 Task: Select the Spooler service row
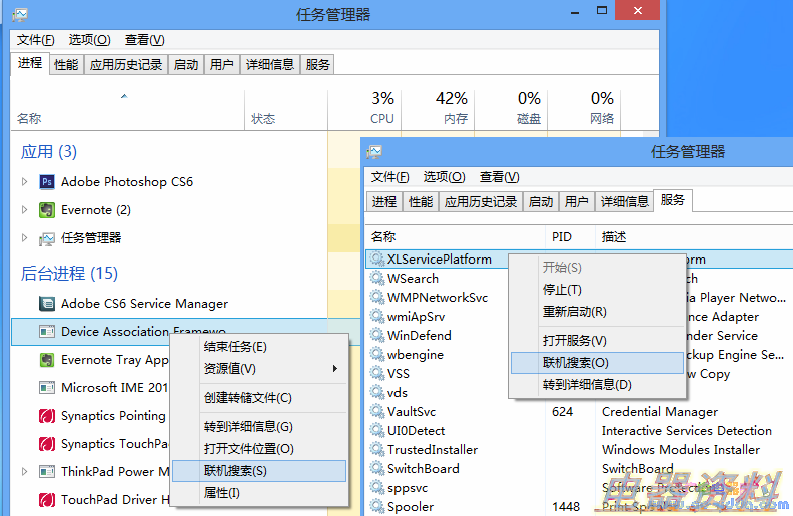click(412, 507)
